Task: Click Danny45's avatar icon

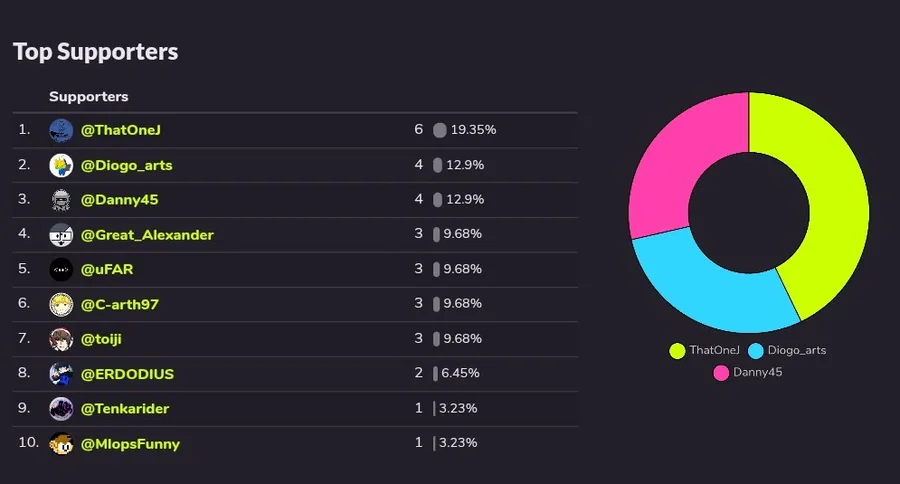Action: [61, 200]
